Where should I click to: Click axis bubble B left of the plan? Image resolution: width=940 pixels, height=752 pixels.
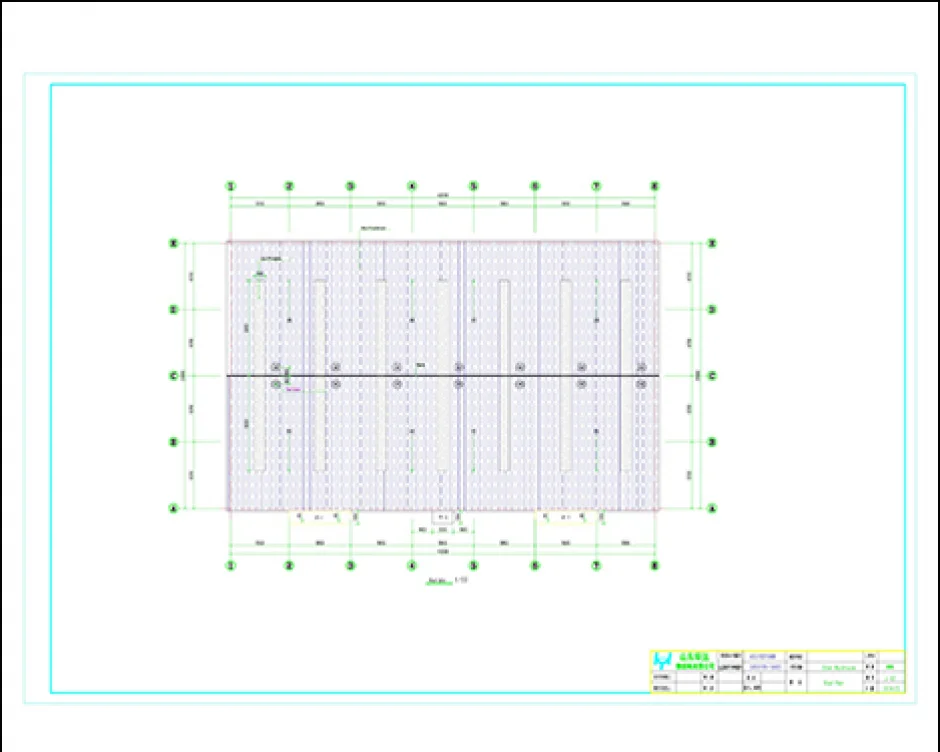pyautogui.click(x=174, y=442)
